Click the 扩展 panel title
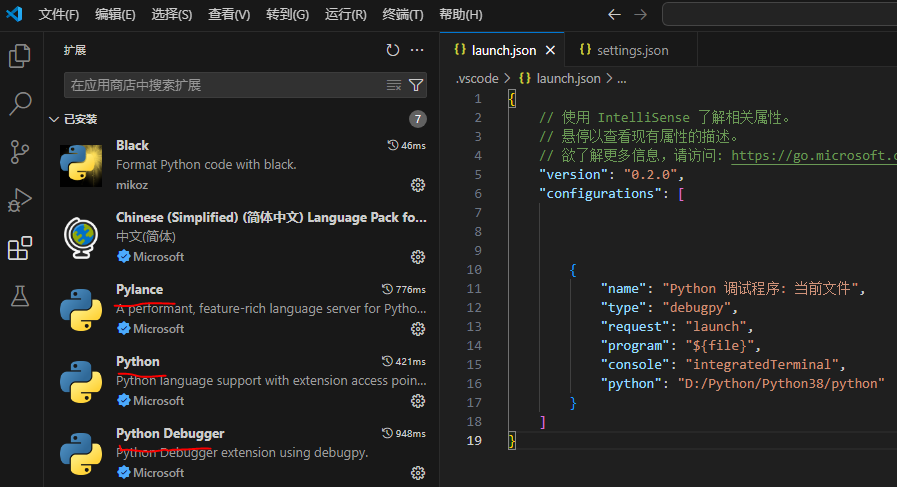Screen dimensions: 897x487 75,50
